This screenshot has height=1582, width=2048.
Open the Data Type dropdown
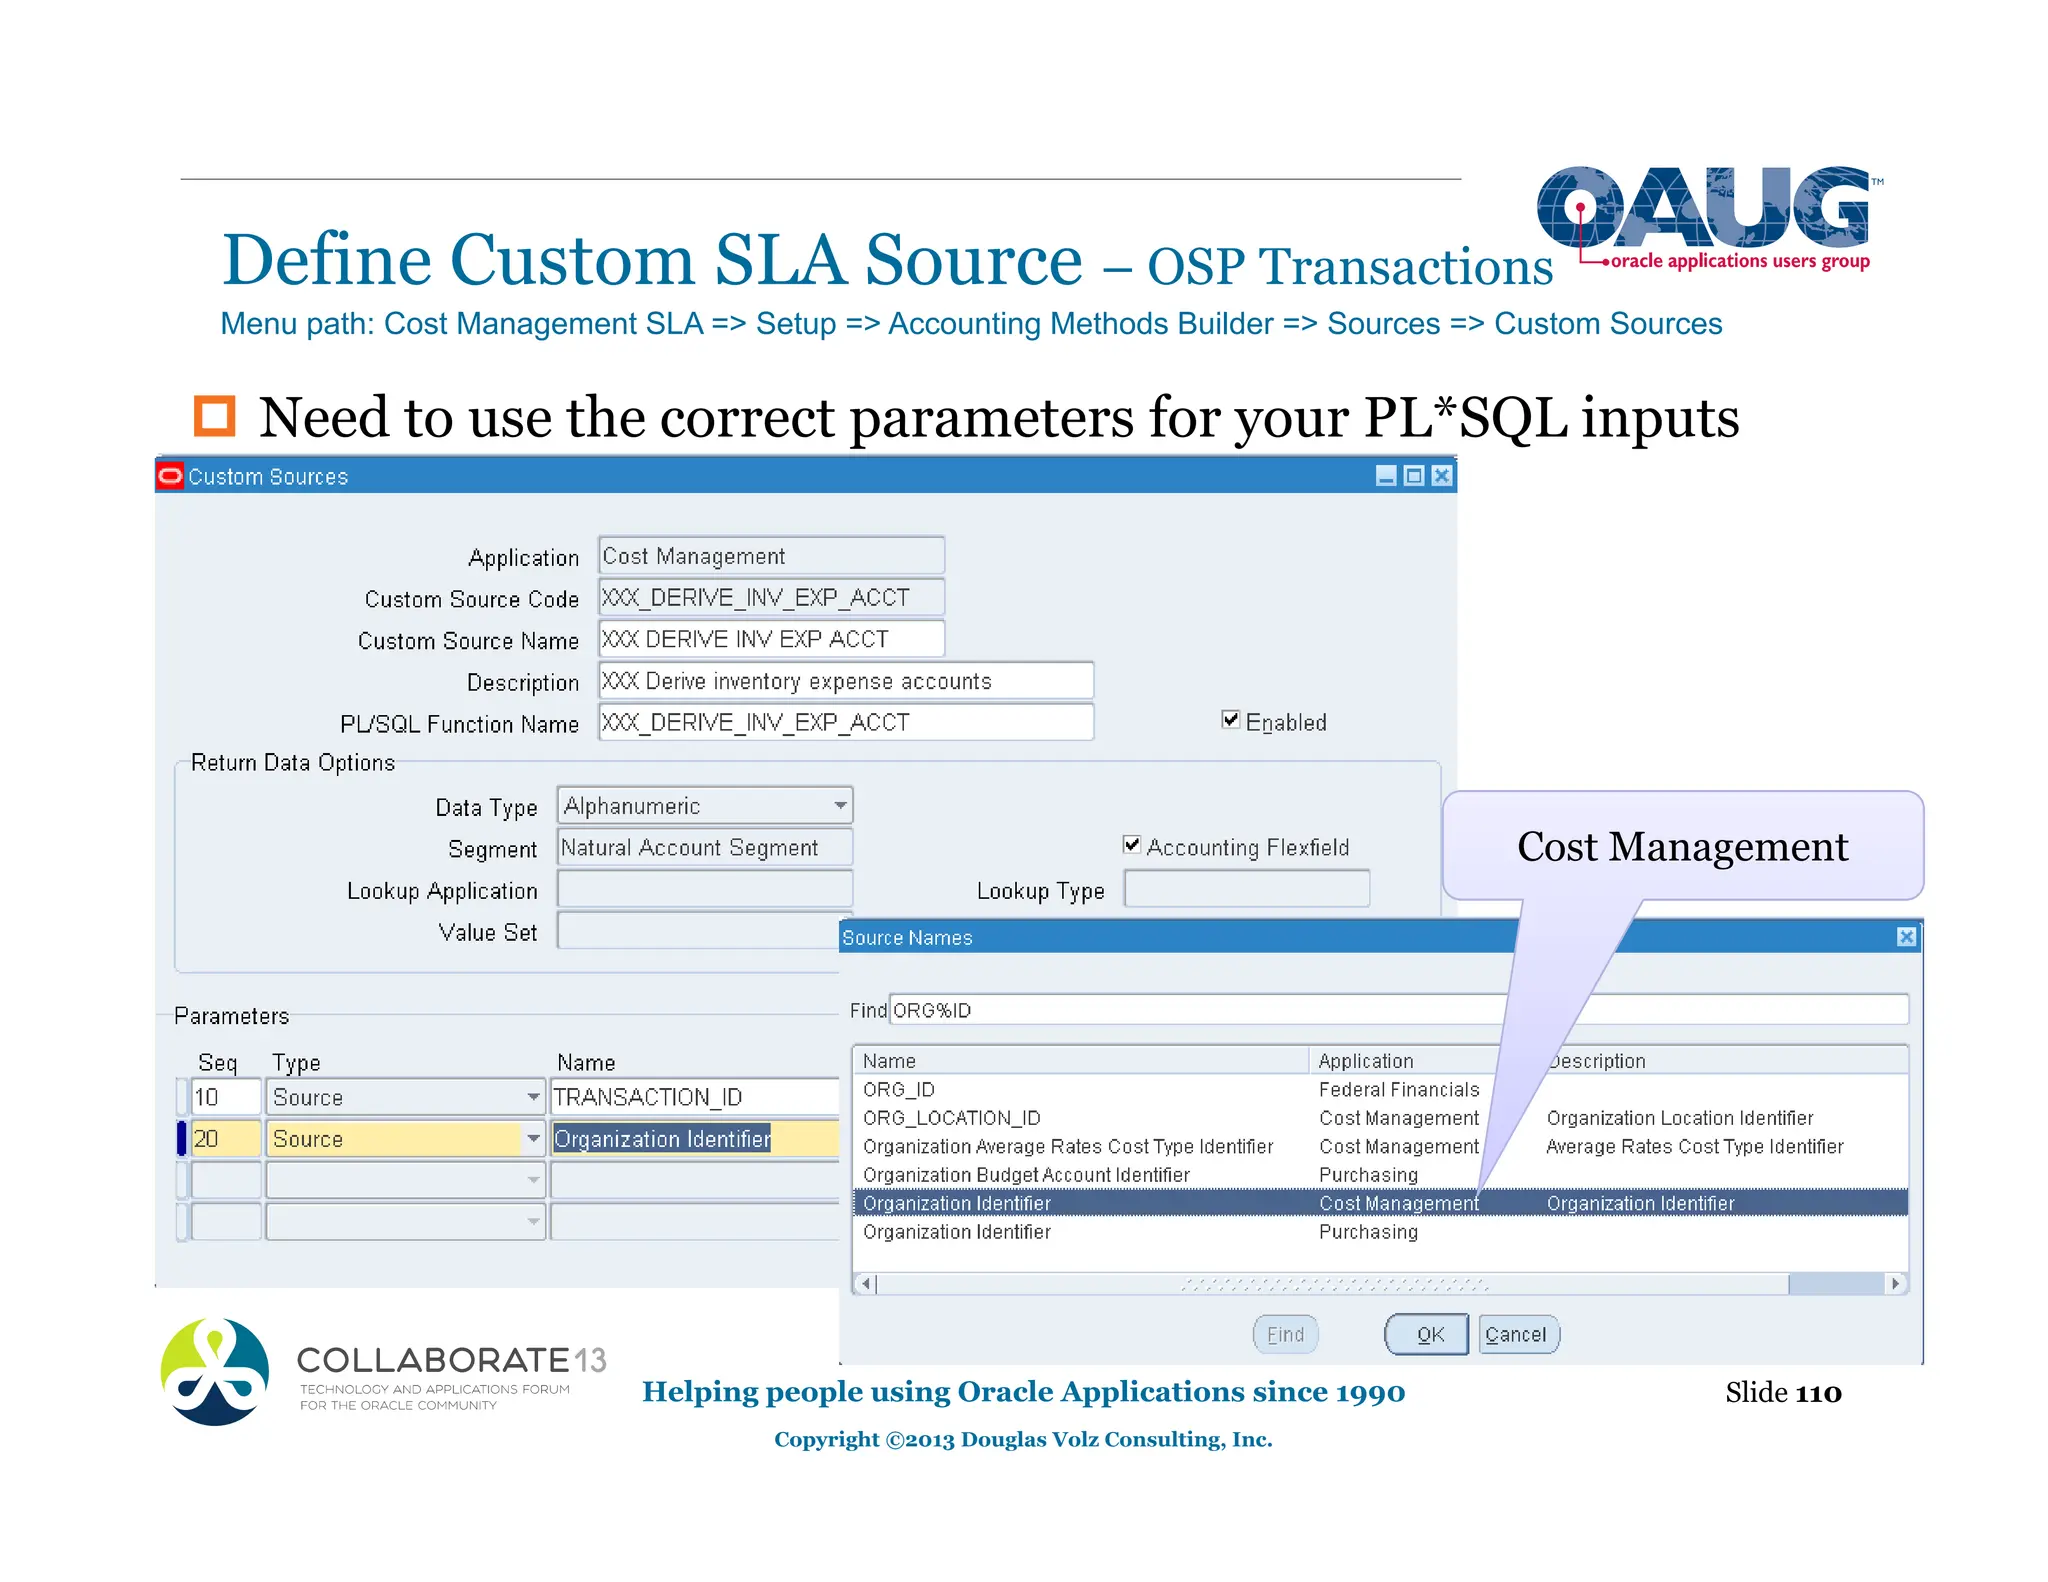coord(840,805)
